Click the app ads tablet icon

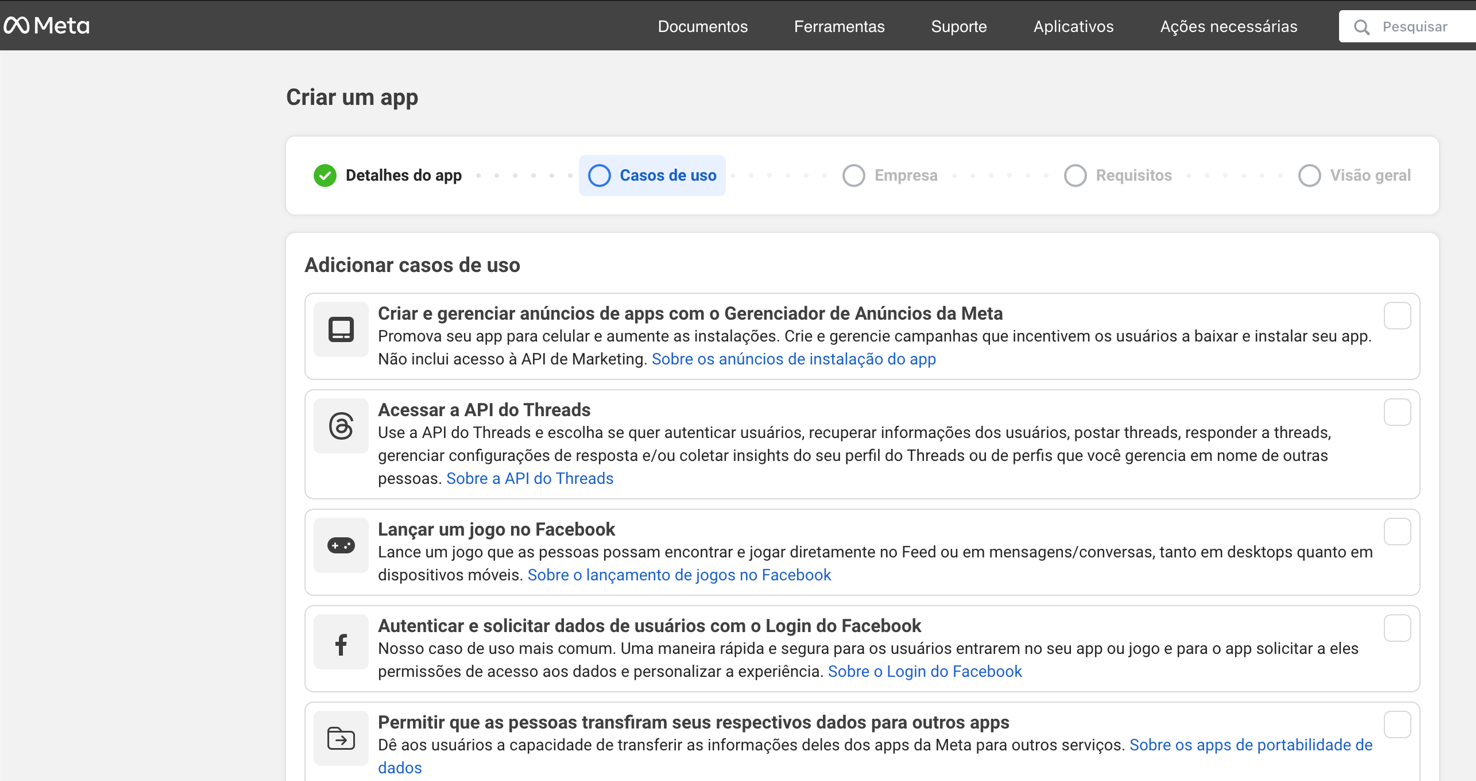pos(341,329)
